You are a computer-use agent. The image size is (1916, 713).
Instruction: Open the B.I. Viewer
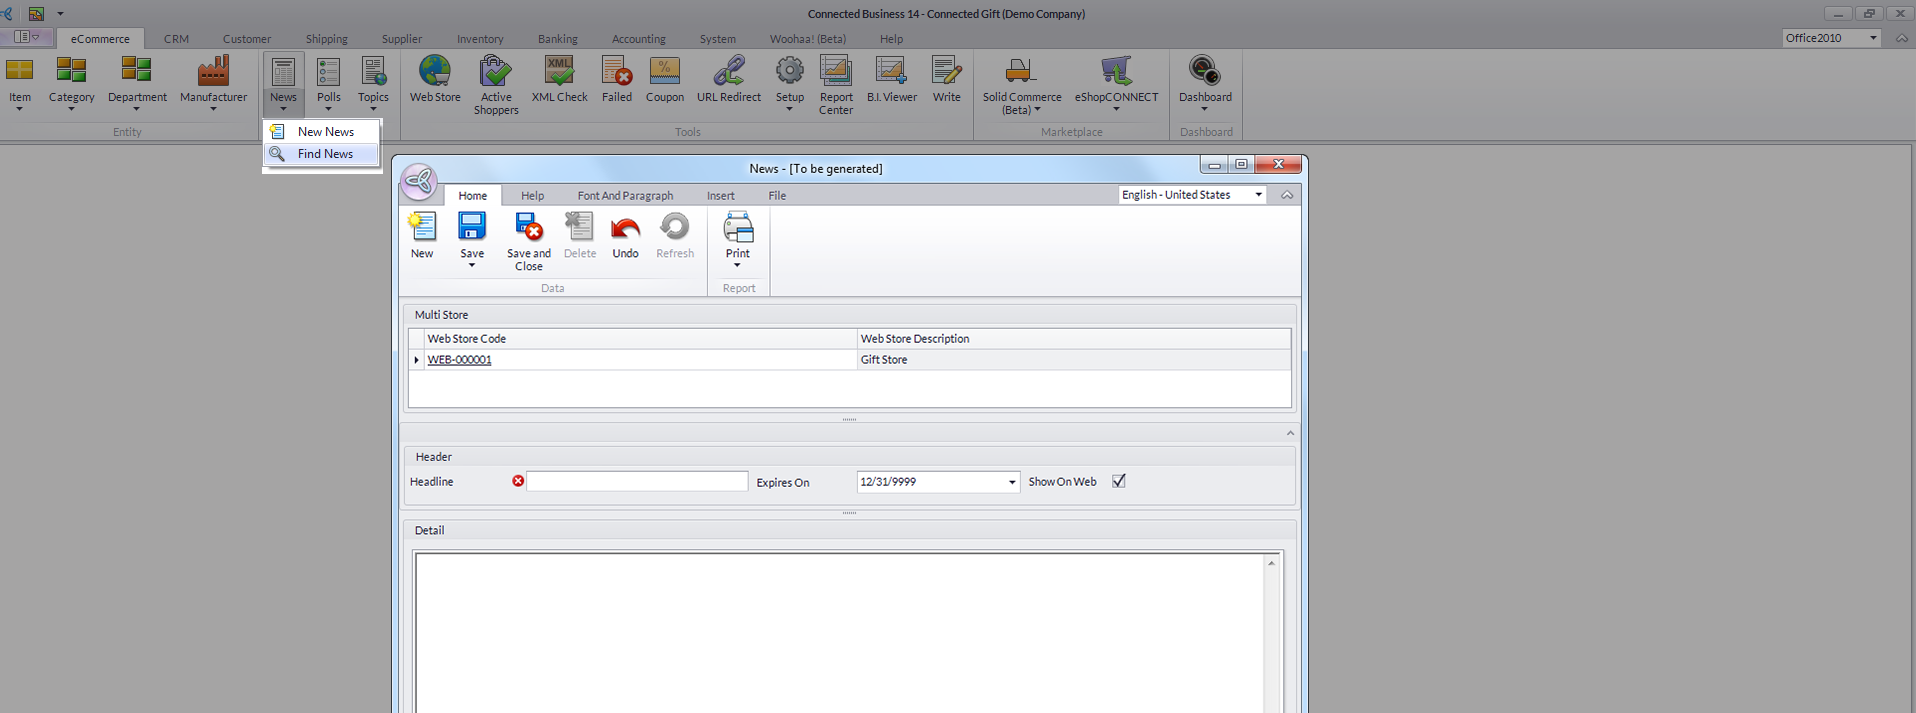pyautogui.click(x=891, y=79)
